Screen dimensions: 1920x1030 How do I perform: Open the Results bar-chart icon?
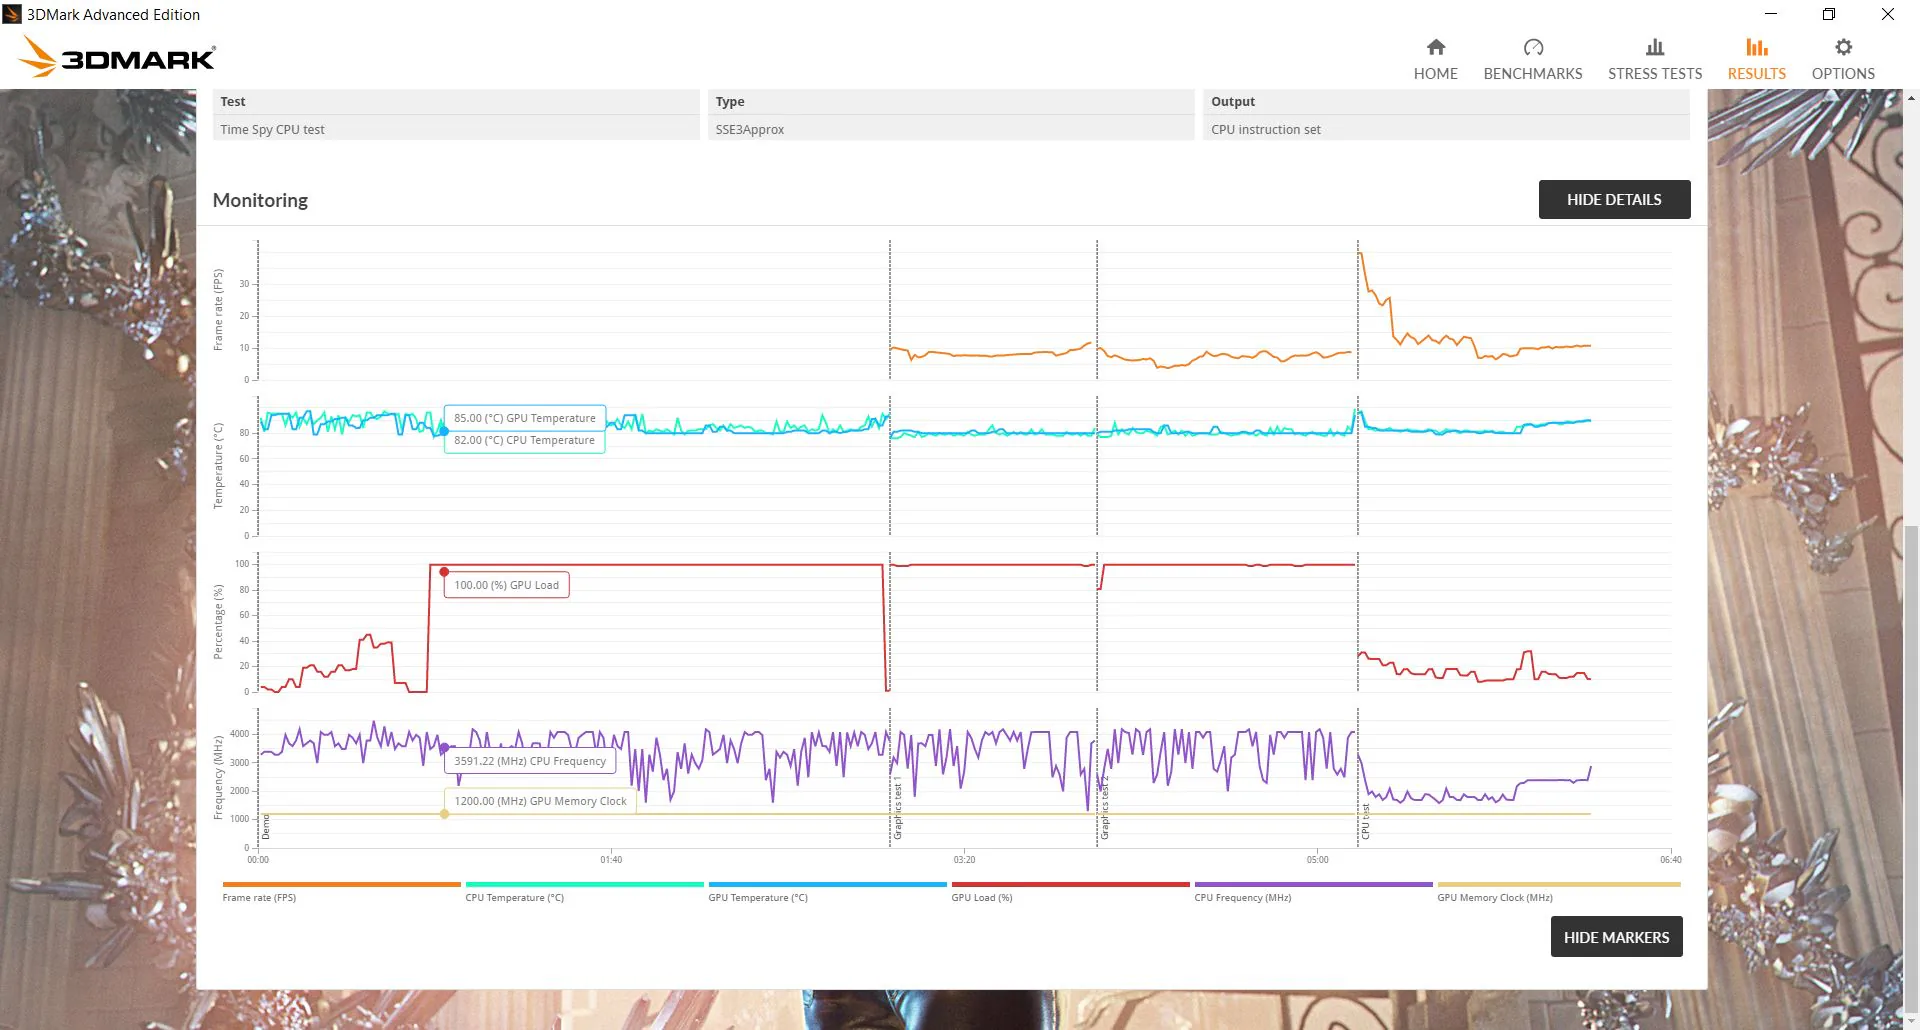coord(1757,47)
